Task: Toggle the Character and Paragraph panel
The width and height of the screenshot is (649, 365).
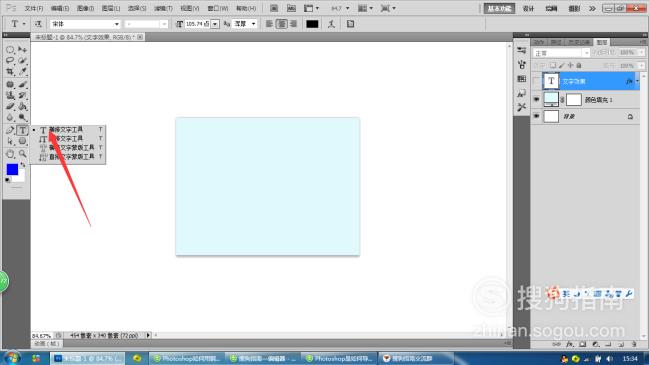Action: (351, 24)
